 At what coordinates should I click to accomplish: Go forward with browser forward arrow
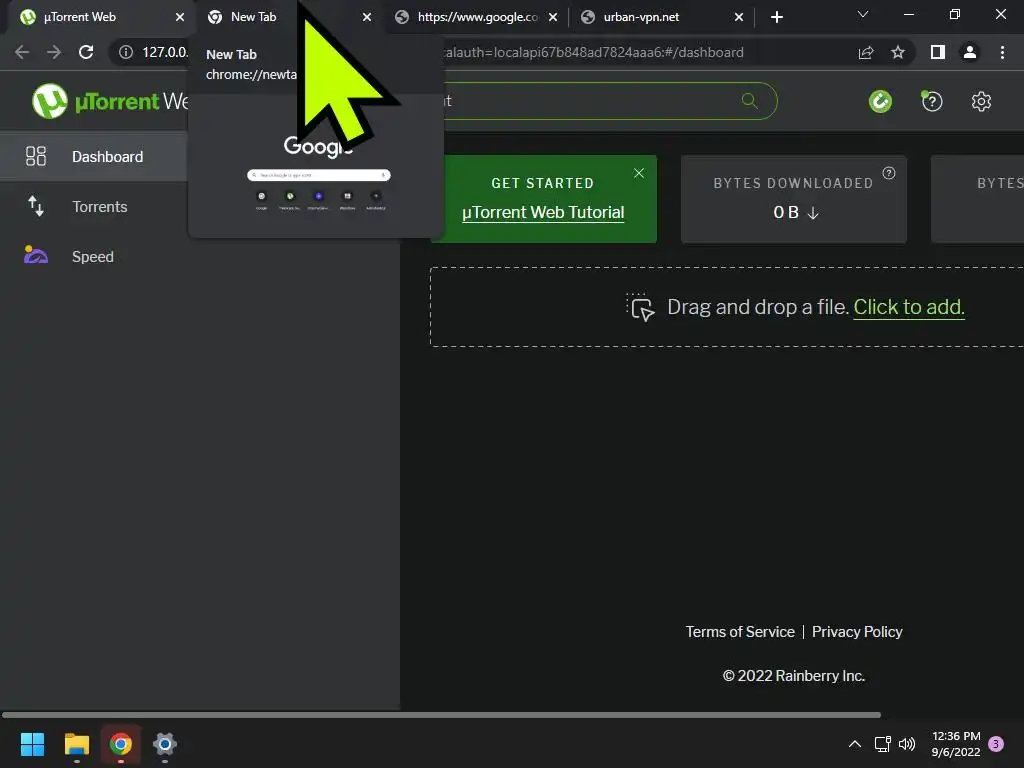54,52
